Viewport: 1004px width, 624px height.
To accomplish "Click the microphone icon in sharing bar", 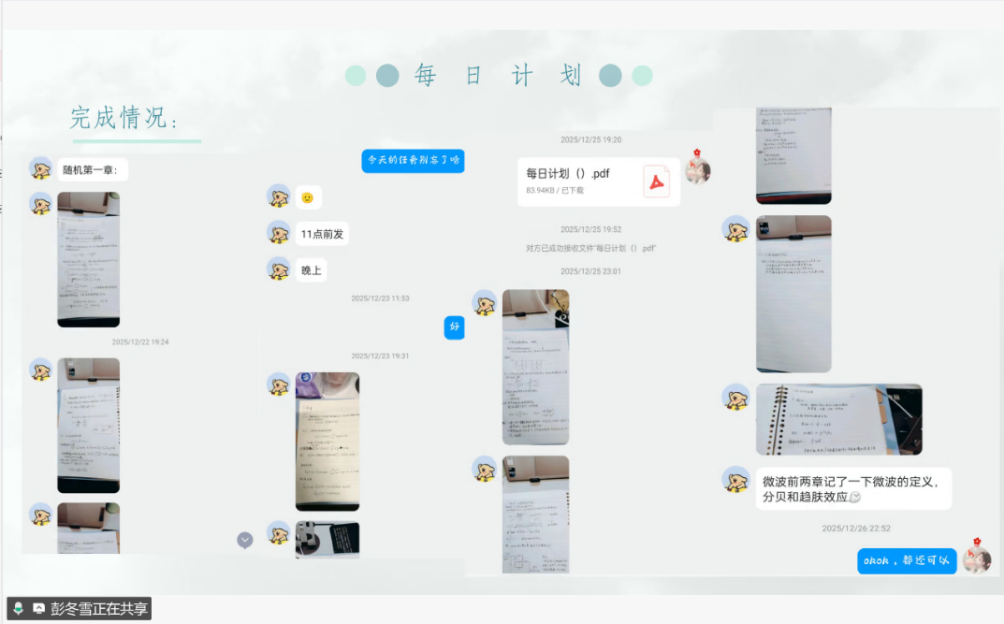I will click(18, 608).
